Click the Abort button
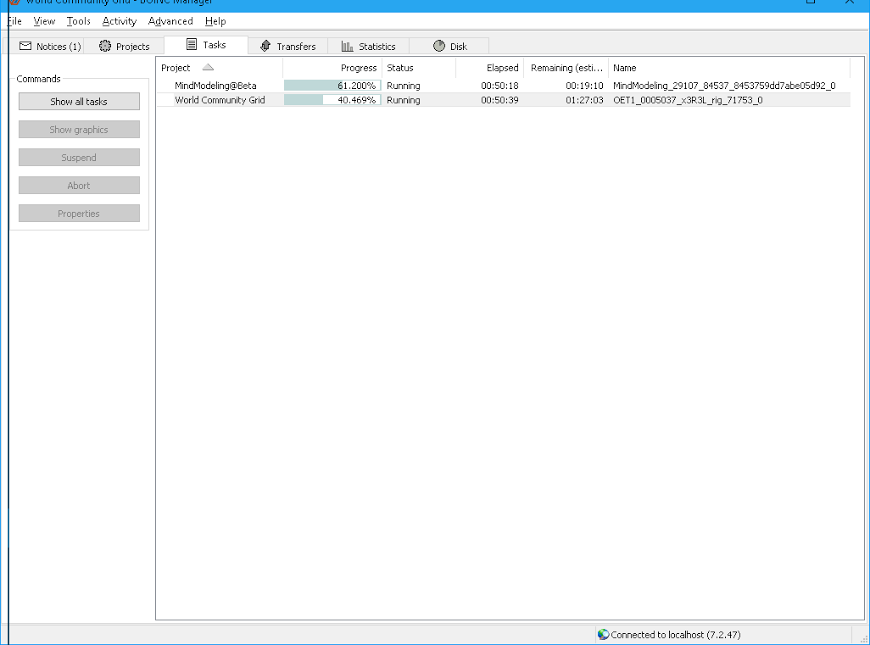The image size is (870, 645). tap(79, 185)
